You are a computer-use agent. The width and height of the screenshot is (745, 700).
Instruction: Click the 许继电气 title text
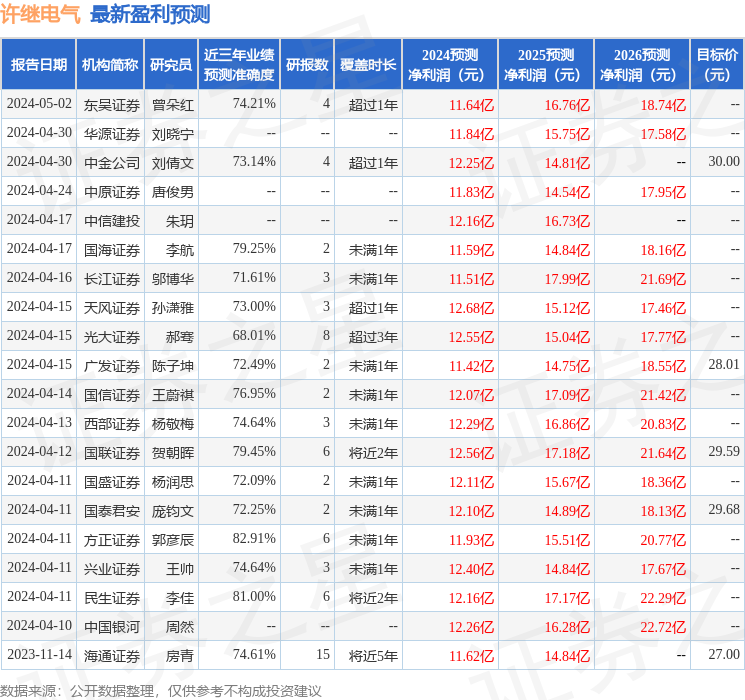[x=41, y=14]
